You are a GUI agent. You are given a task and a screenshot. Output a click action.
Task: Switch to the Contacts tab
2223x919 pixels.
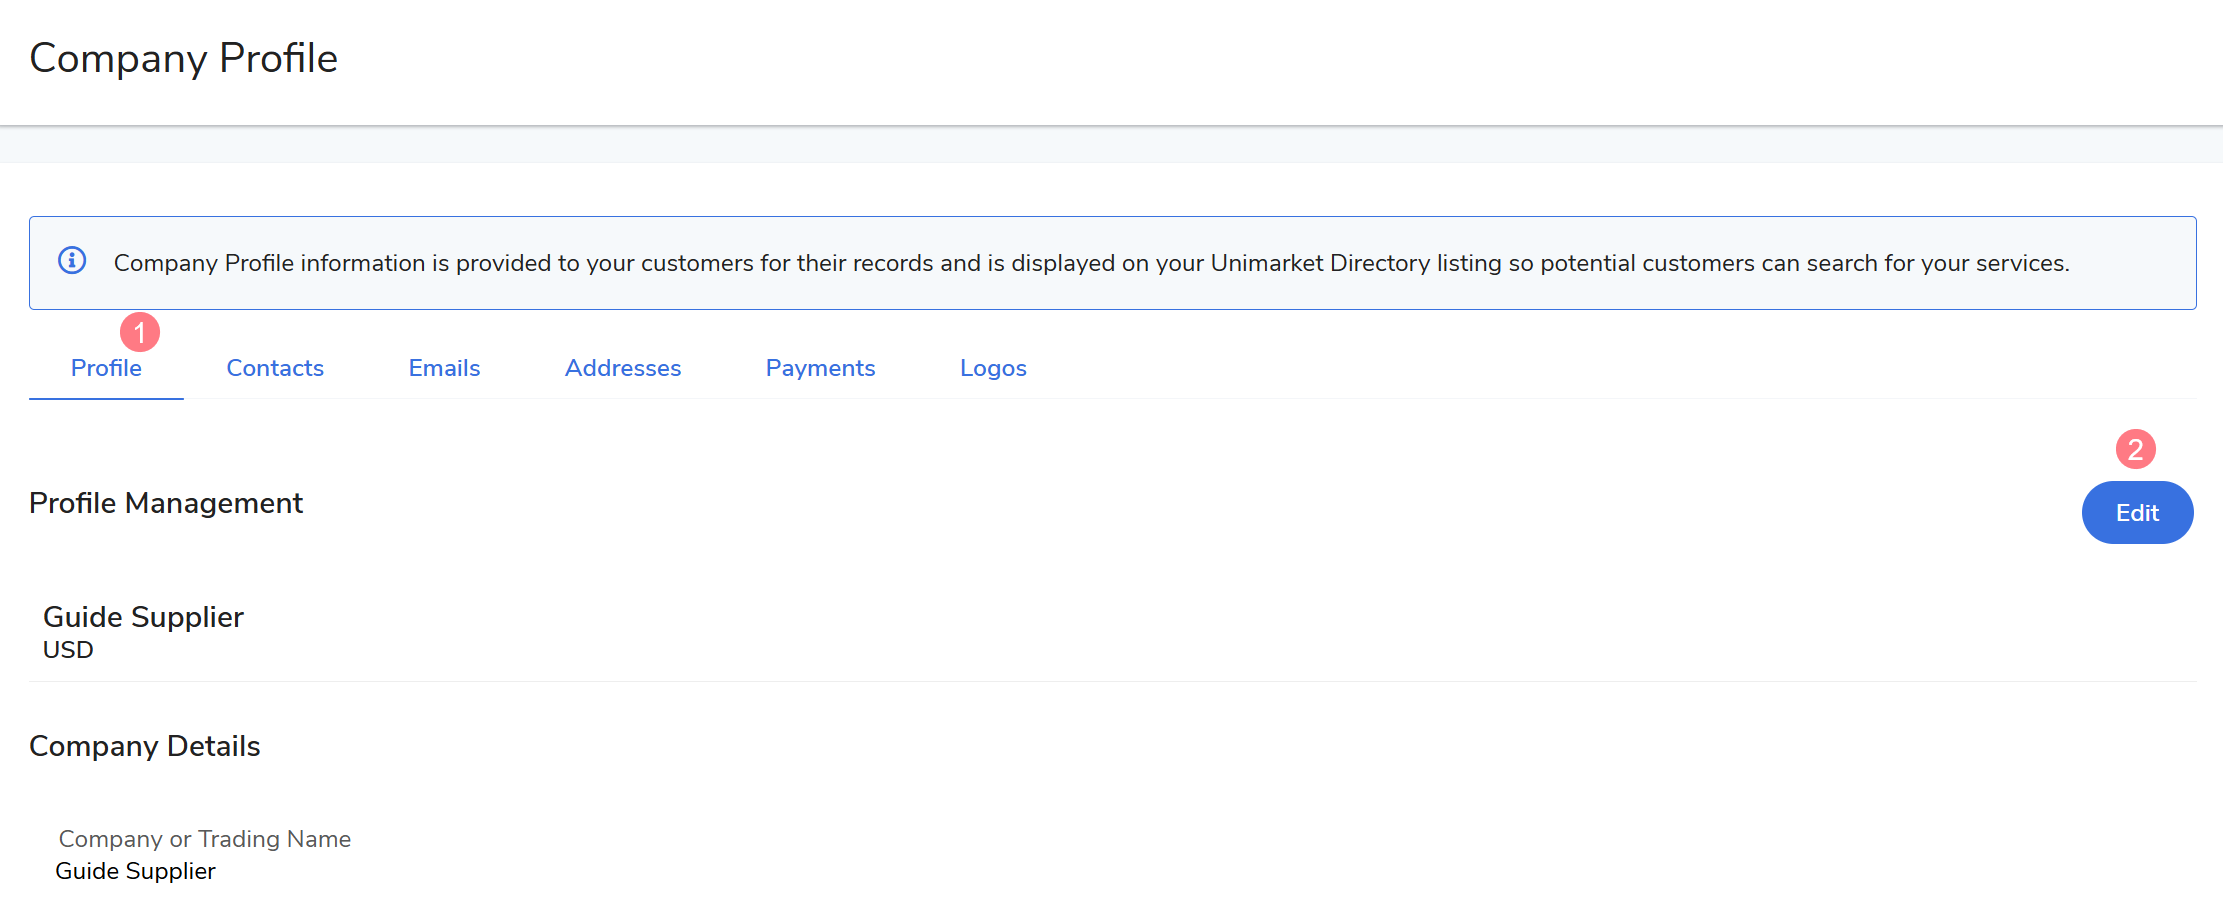(x=275, y=368)
